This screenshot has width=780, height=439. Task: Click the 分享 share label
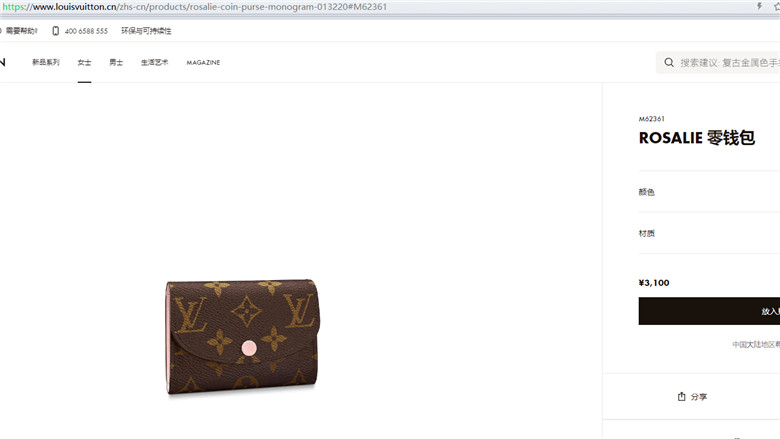699,397
